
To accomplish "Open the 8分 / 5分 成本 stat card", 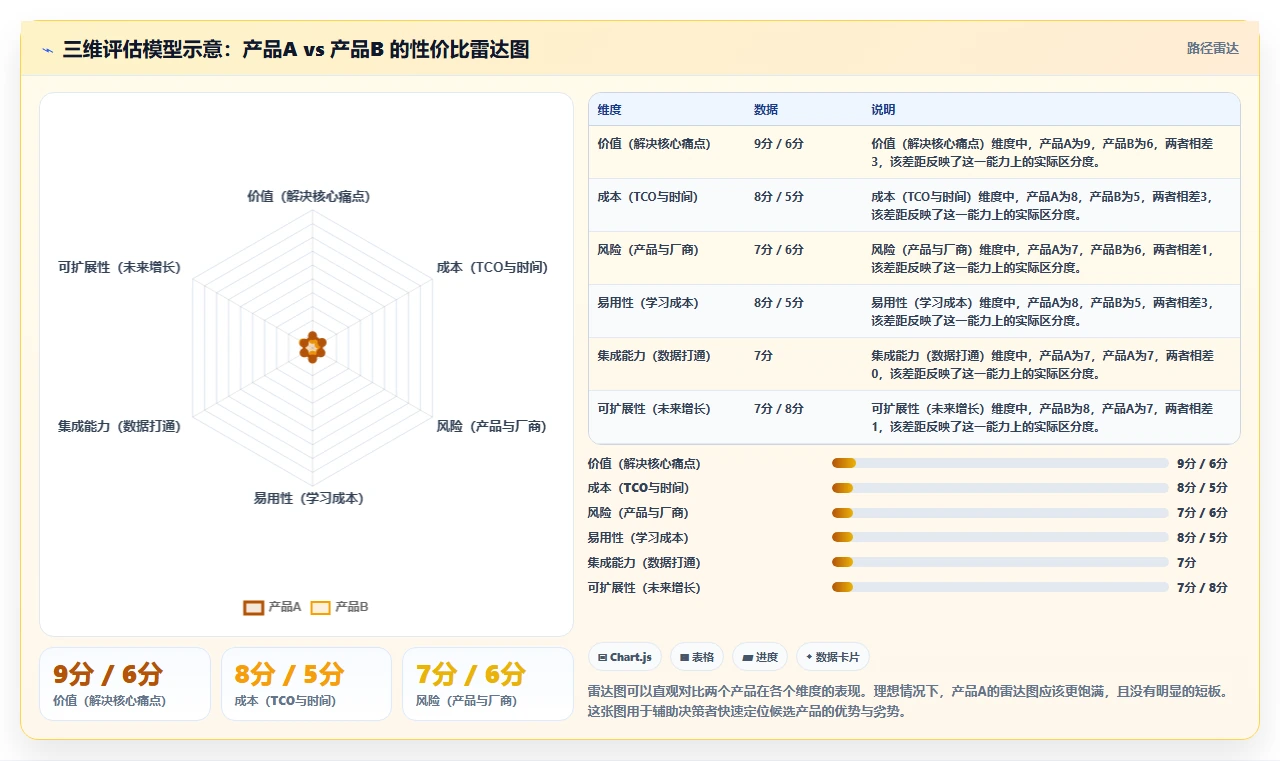I will 306,684.
